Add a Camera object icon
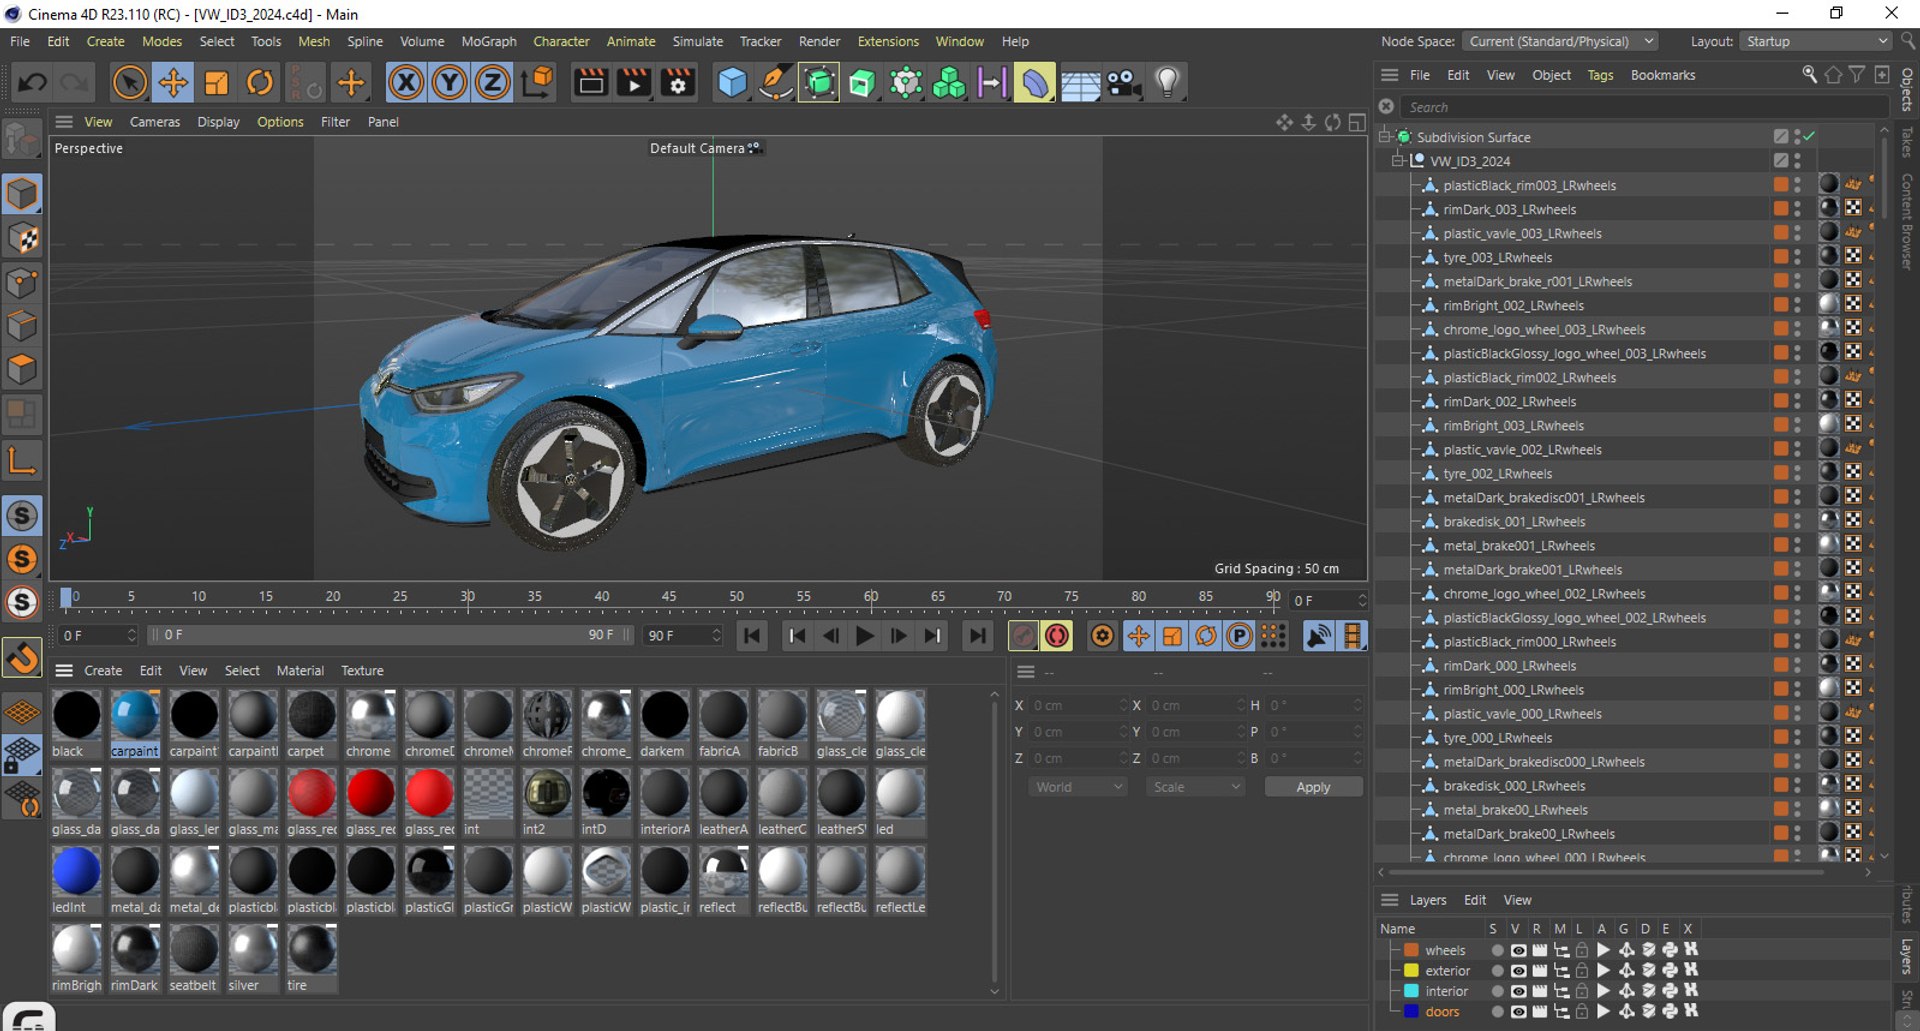Viewport: 1920px width, 1031px height. click(x=1124, y=83)
